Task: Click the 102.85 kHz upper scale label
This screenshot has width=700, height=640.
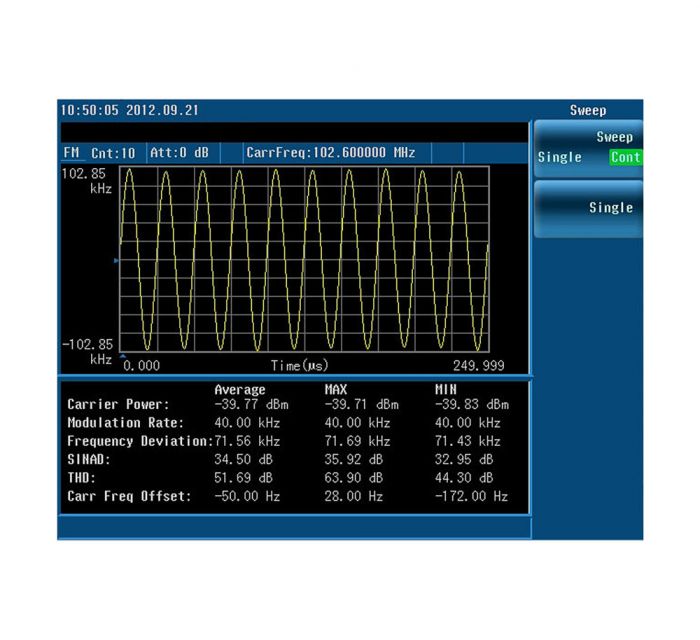Action: (x=87, y=179)
